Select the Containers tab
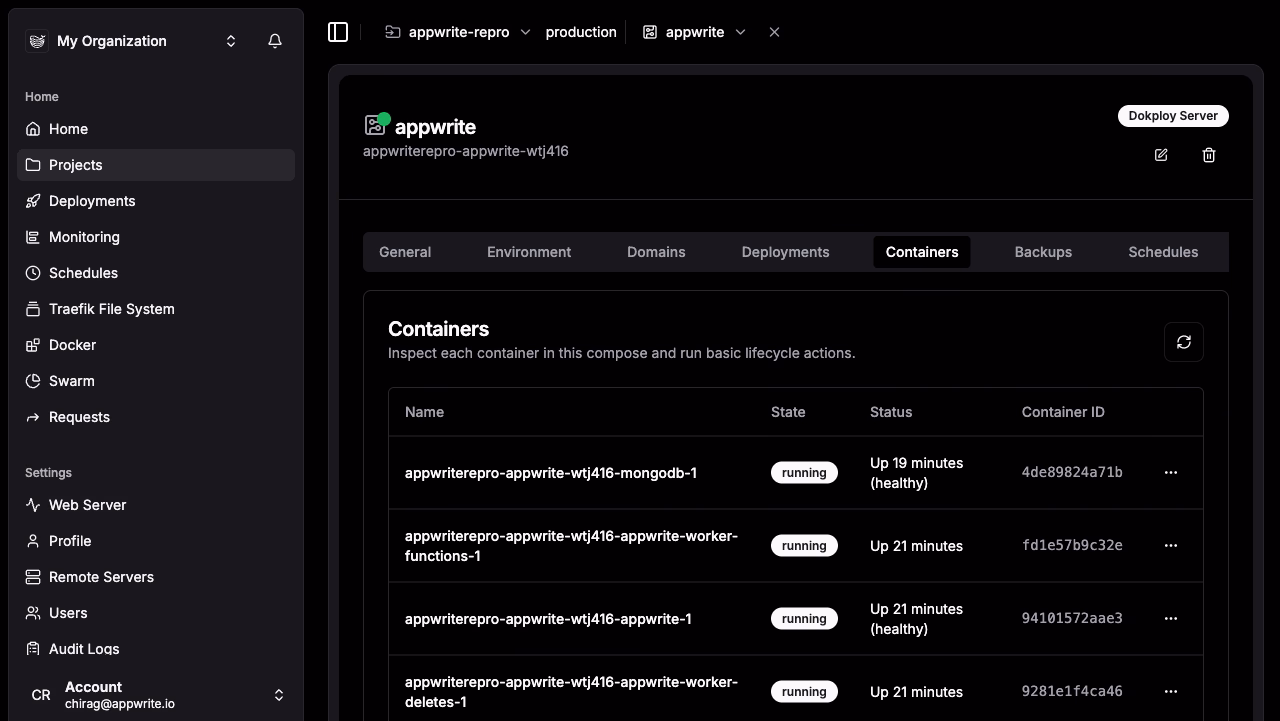This screenshot has width=1280, height=721. coord(922,252)
